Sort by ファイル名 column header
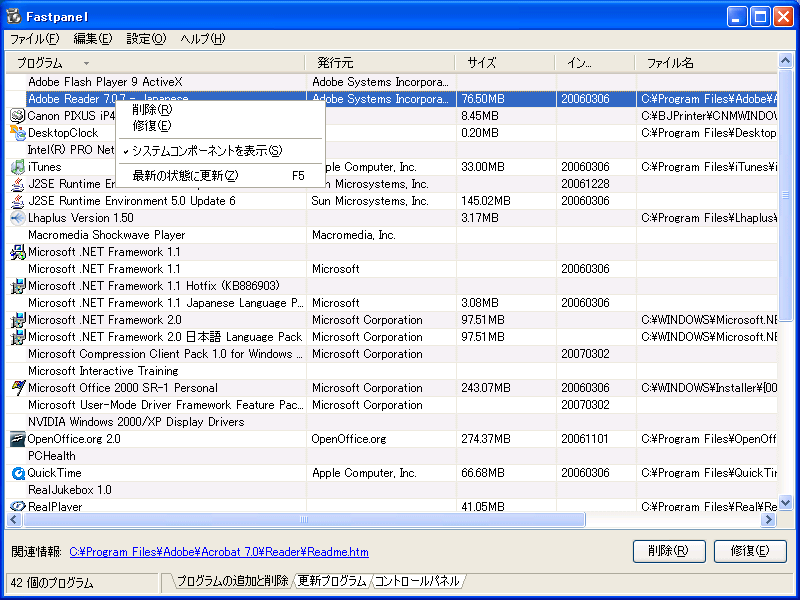This screenshot has width=800, height=600. point(706,63)
